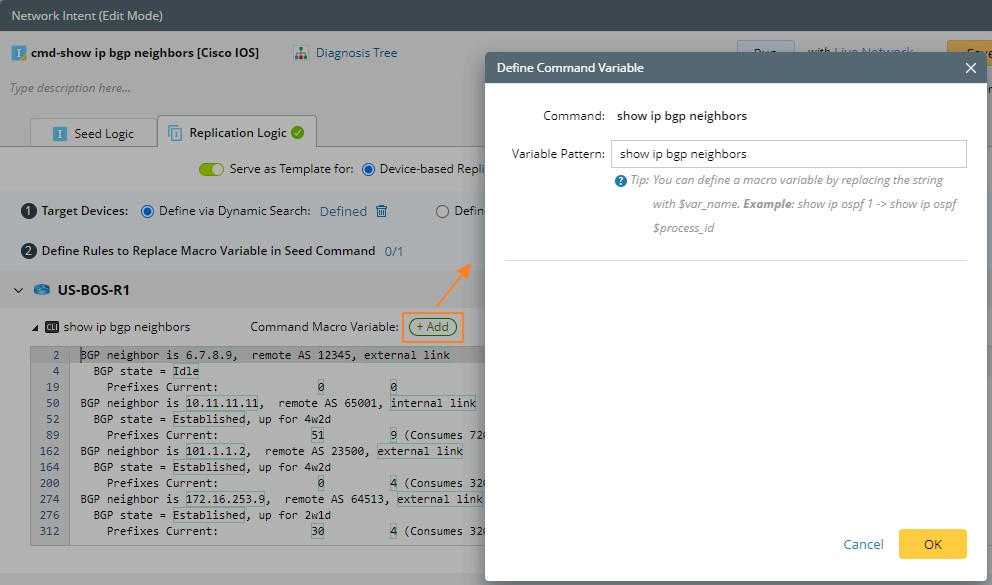This screenshot has width=992, height=585.
Task: Open the Diagnosis Tree link
Action: point(356,53)
